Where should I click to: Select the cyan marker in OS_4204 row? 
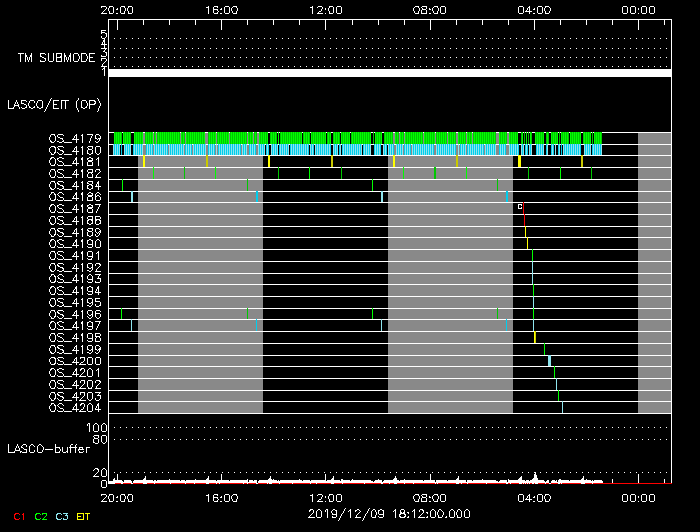click(x=562, y=407)
